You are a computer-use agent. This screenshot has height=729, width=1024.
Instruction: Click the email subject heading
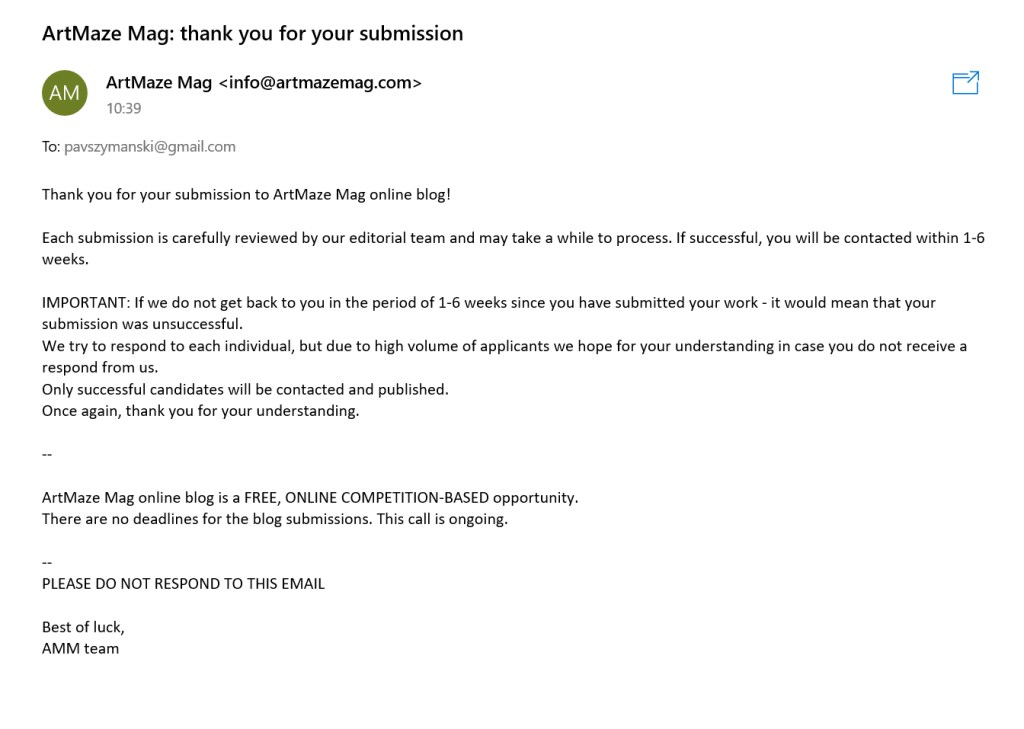252,33
